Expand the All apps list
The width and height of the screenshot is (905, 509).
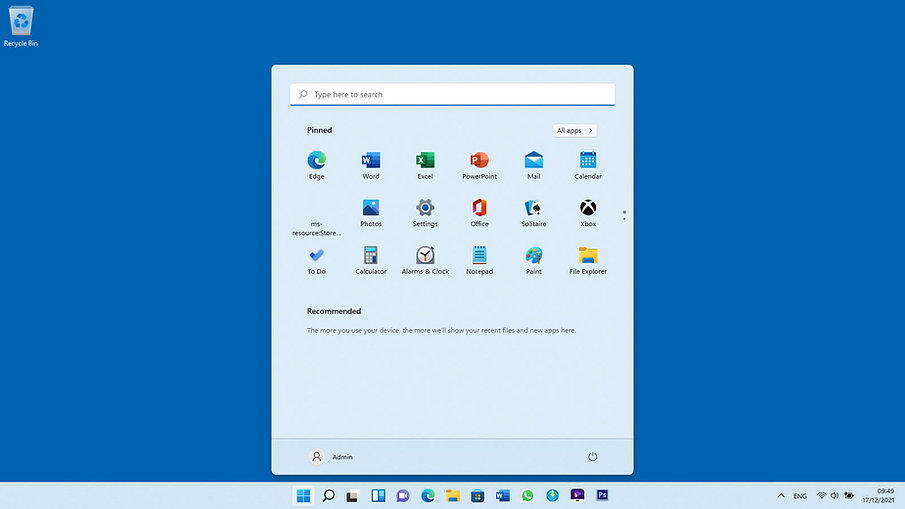click(574, 130)
